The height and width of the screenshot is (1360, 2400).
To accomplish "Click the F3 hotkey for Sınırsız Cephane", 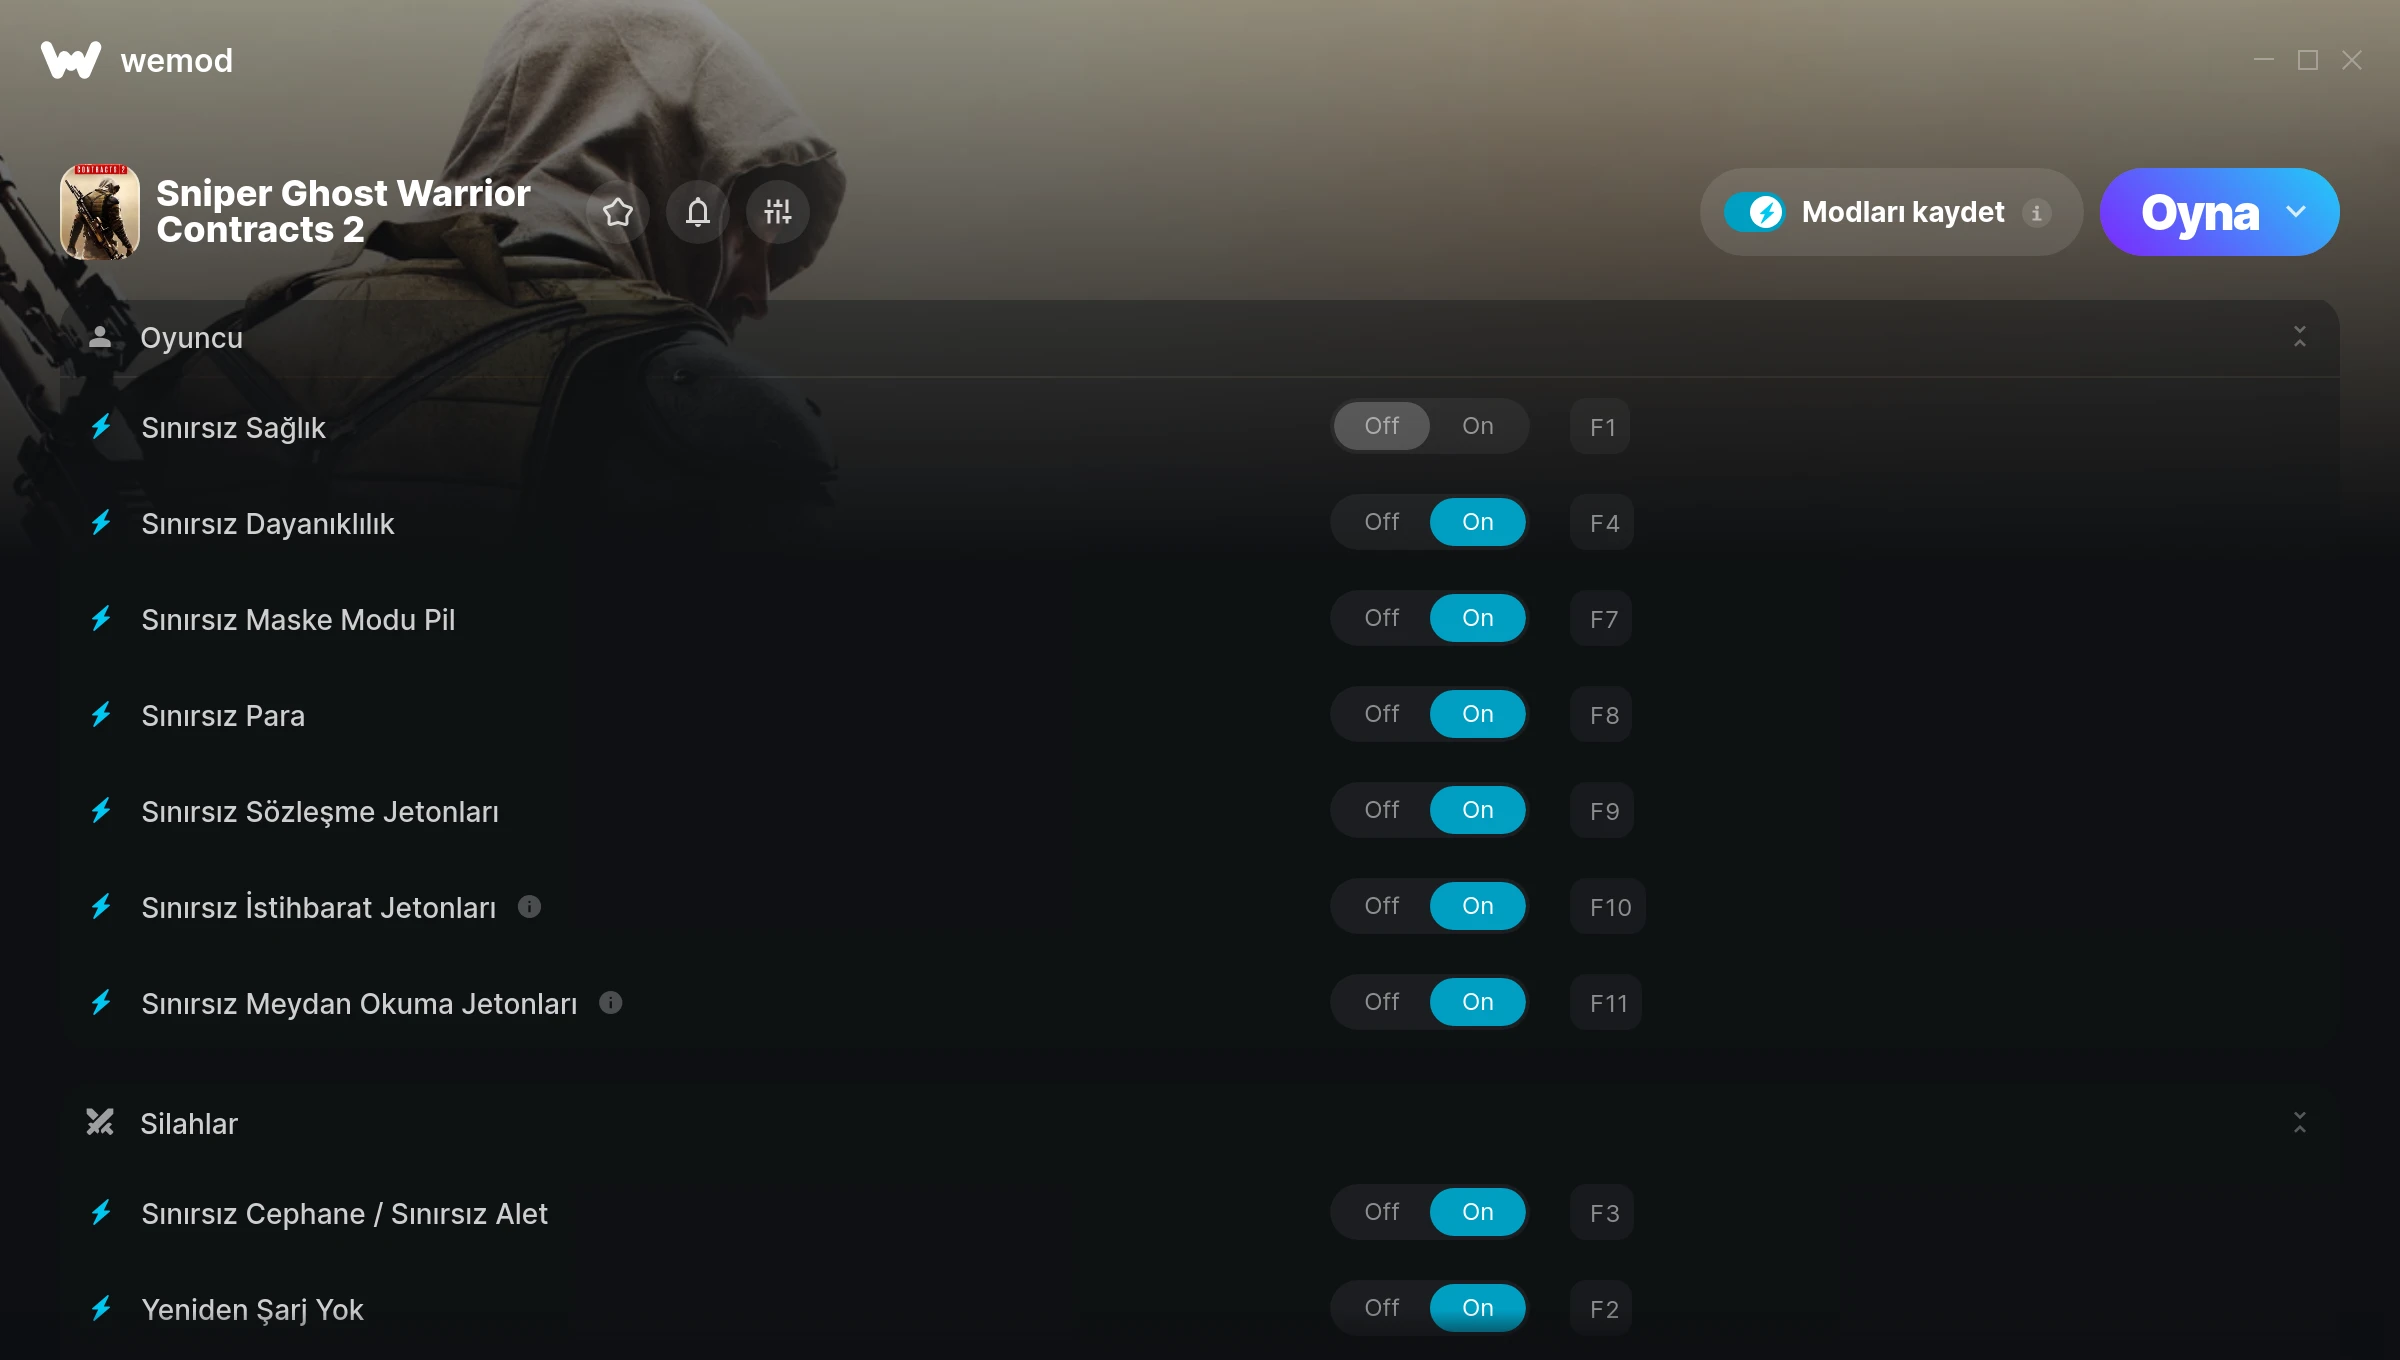I will pyautogui.click(x=1603, y=1213).
